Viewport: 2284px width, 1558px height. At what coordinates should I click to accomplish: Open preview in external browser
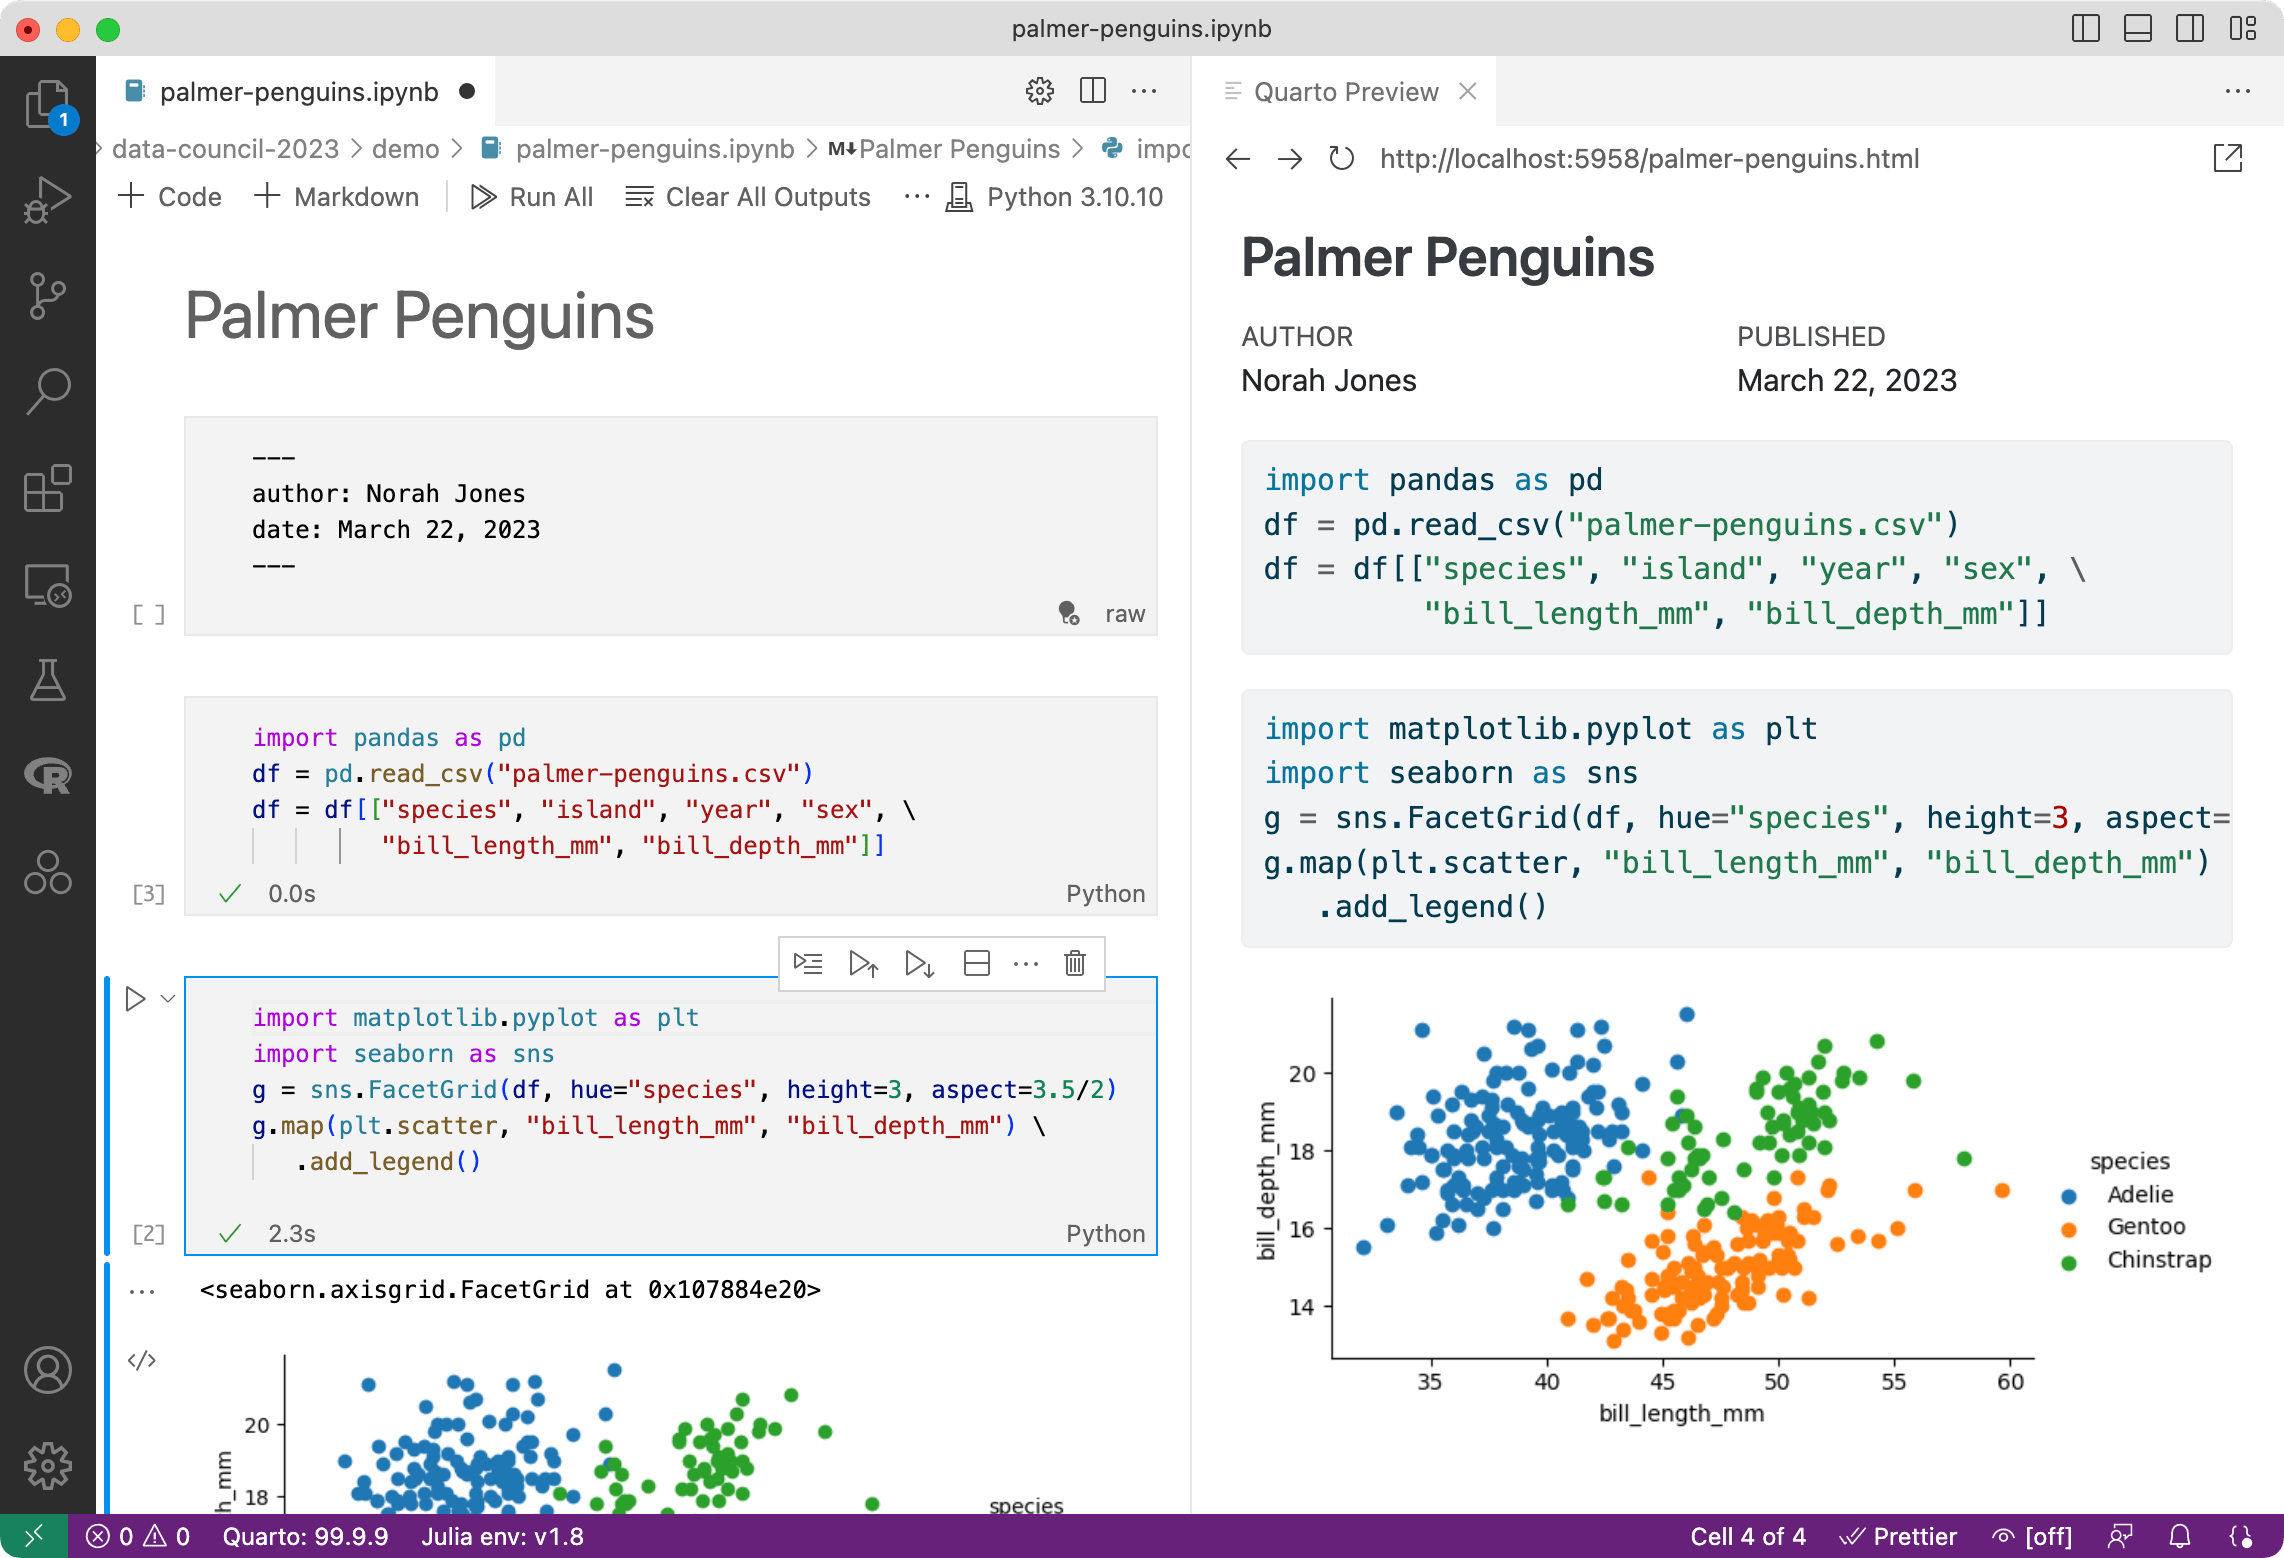tap(2228, 158)
